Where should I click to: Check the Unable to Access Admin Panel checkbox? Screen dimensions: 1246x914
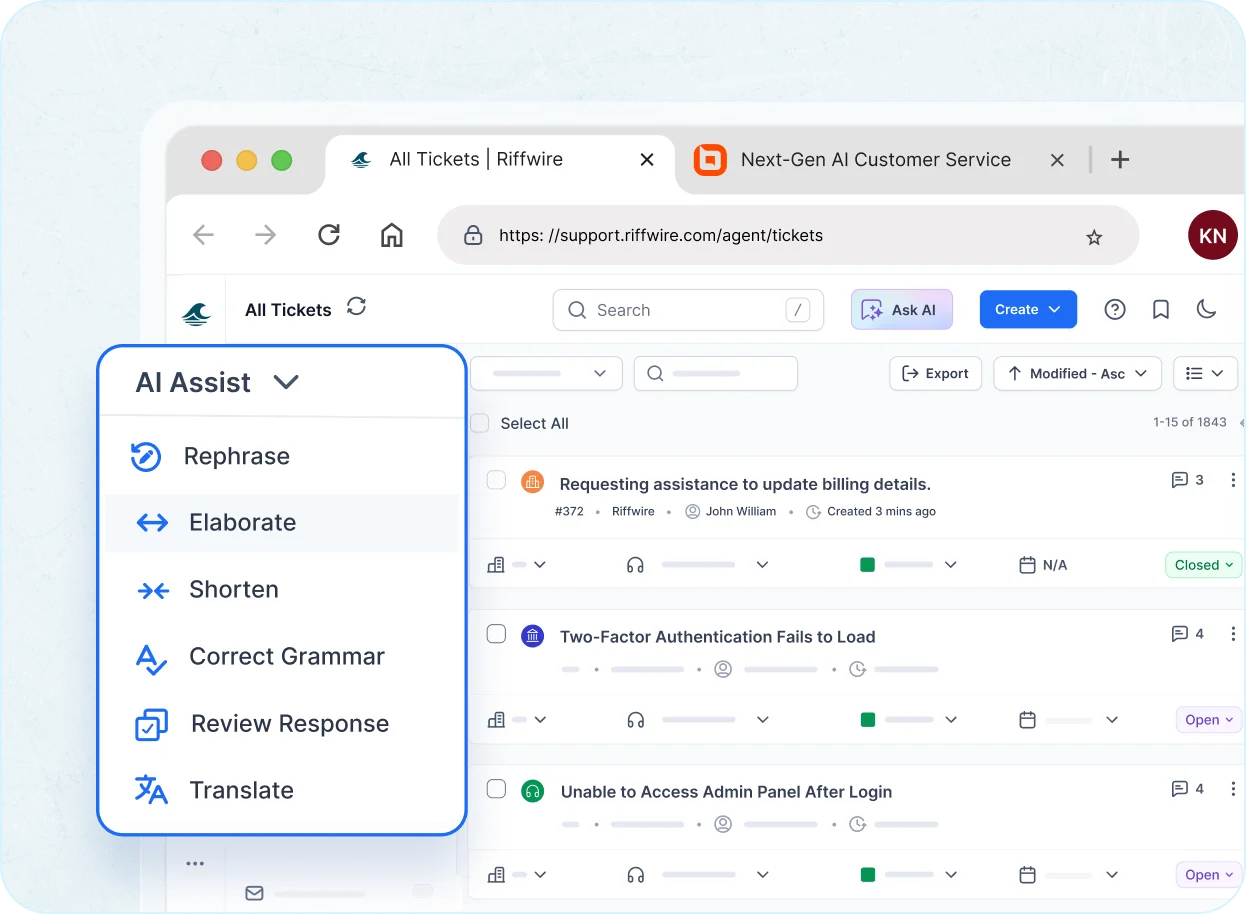[x=496, y=789]
